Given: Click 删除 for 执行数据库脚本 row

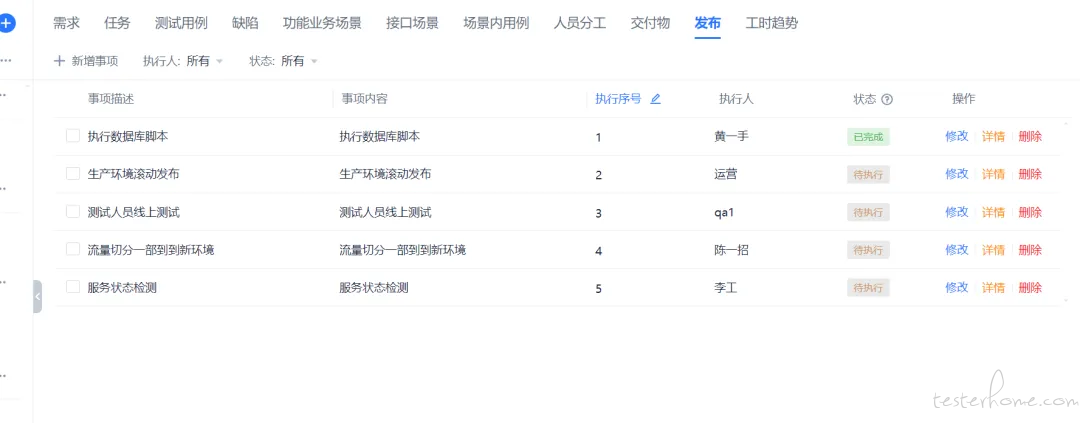Looking at the screenshot, I should (1030, 136).
